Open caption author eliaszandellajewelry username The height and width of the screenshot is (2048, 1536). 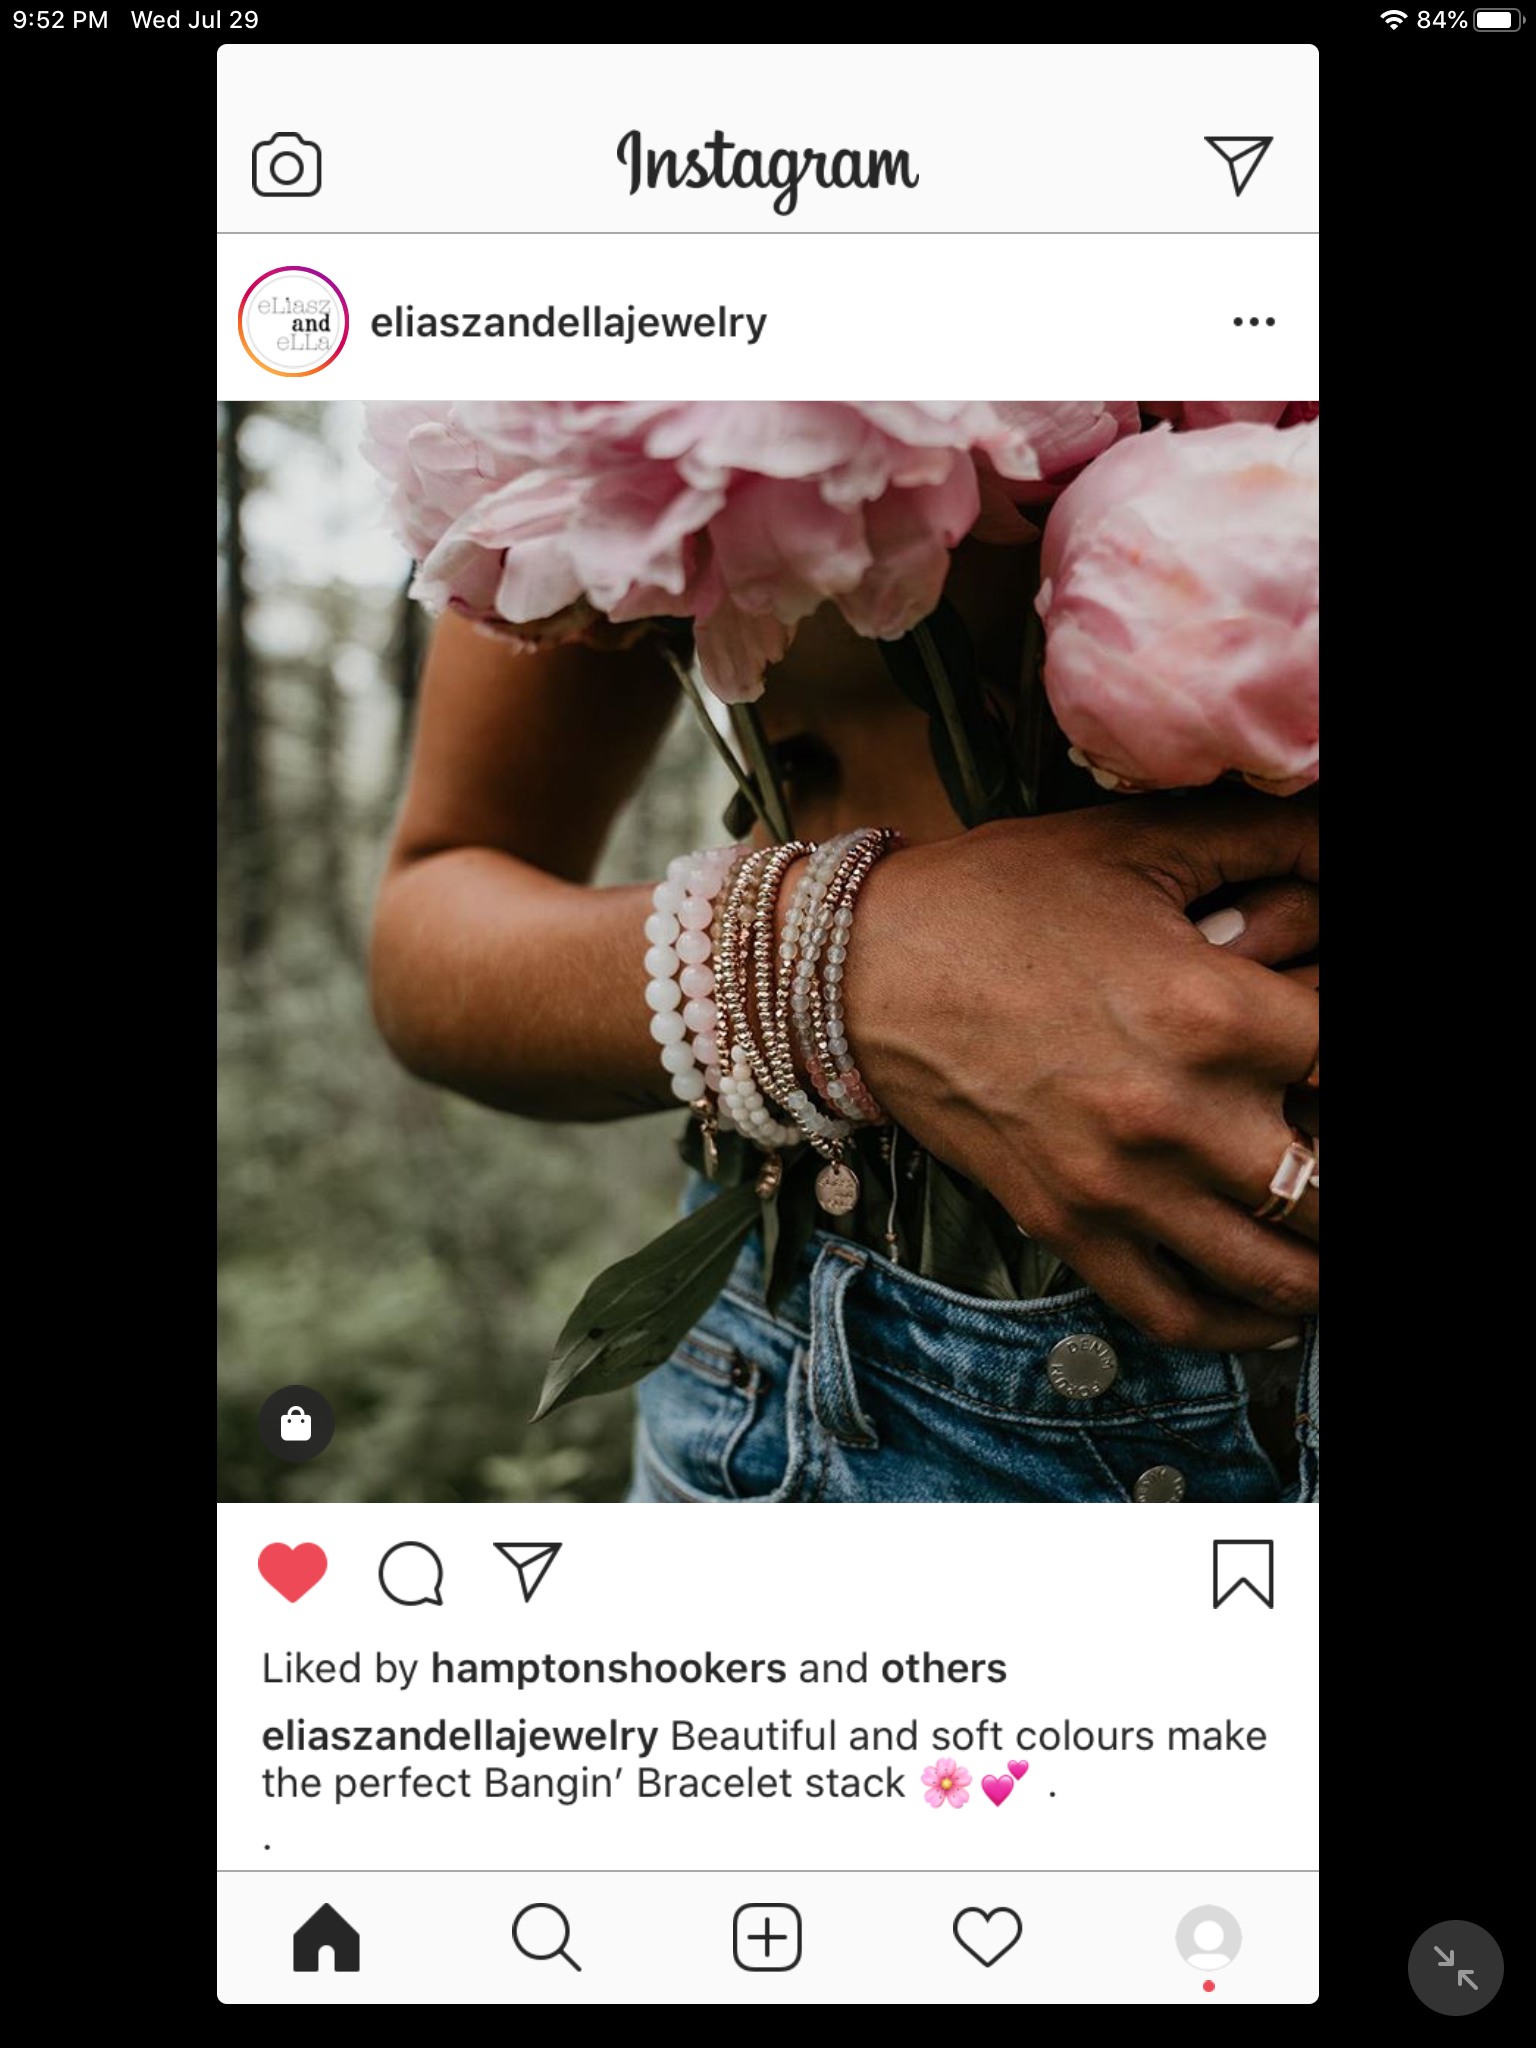[460, 1736]
